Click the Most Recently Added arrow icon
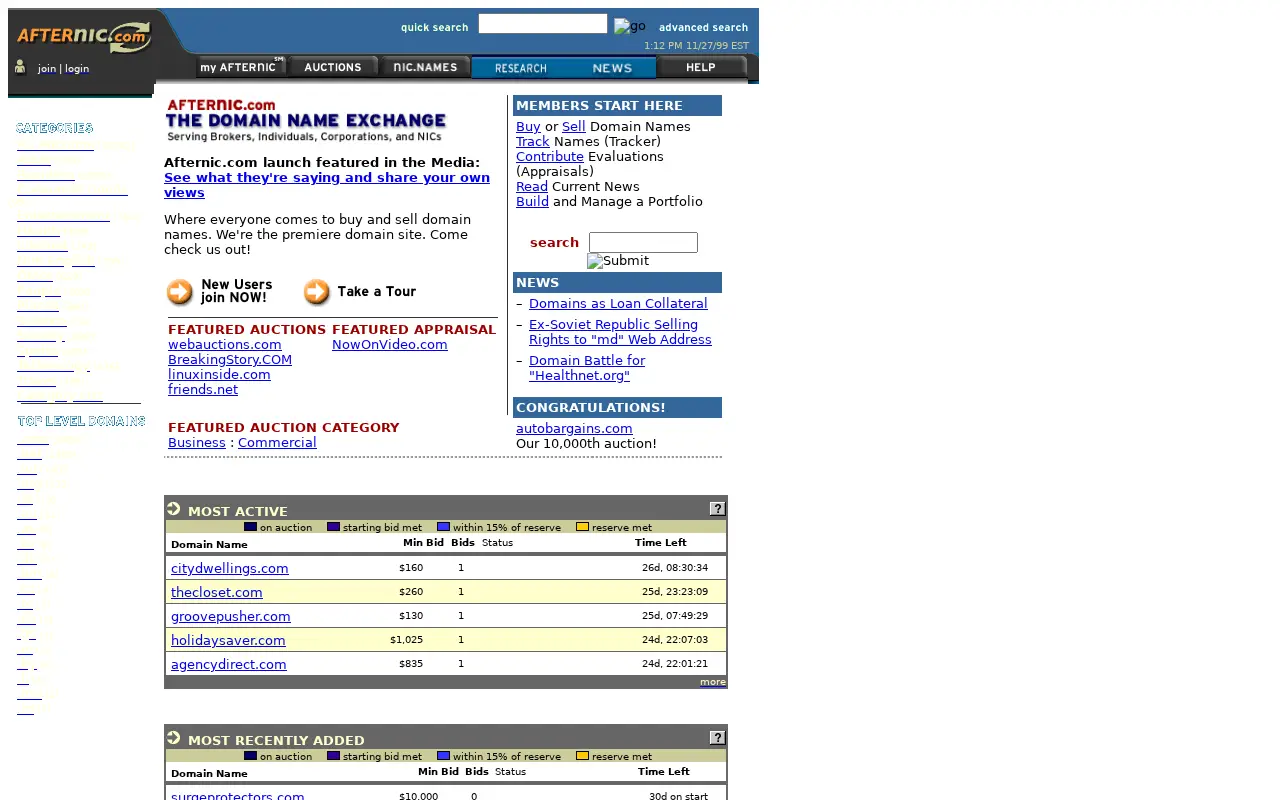This screenshot has height=800, width=1280. (174, 738)
